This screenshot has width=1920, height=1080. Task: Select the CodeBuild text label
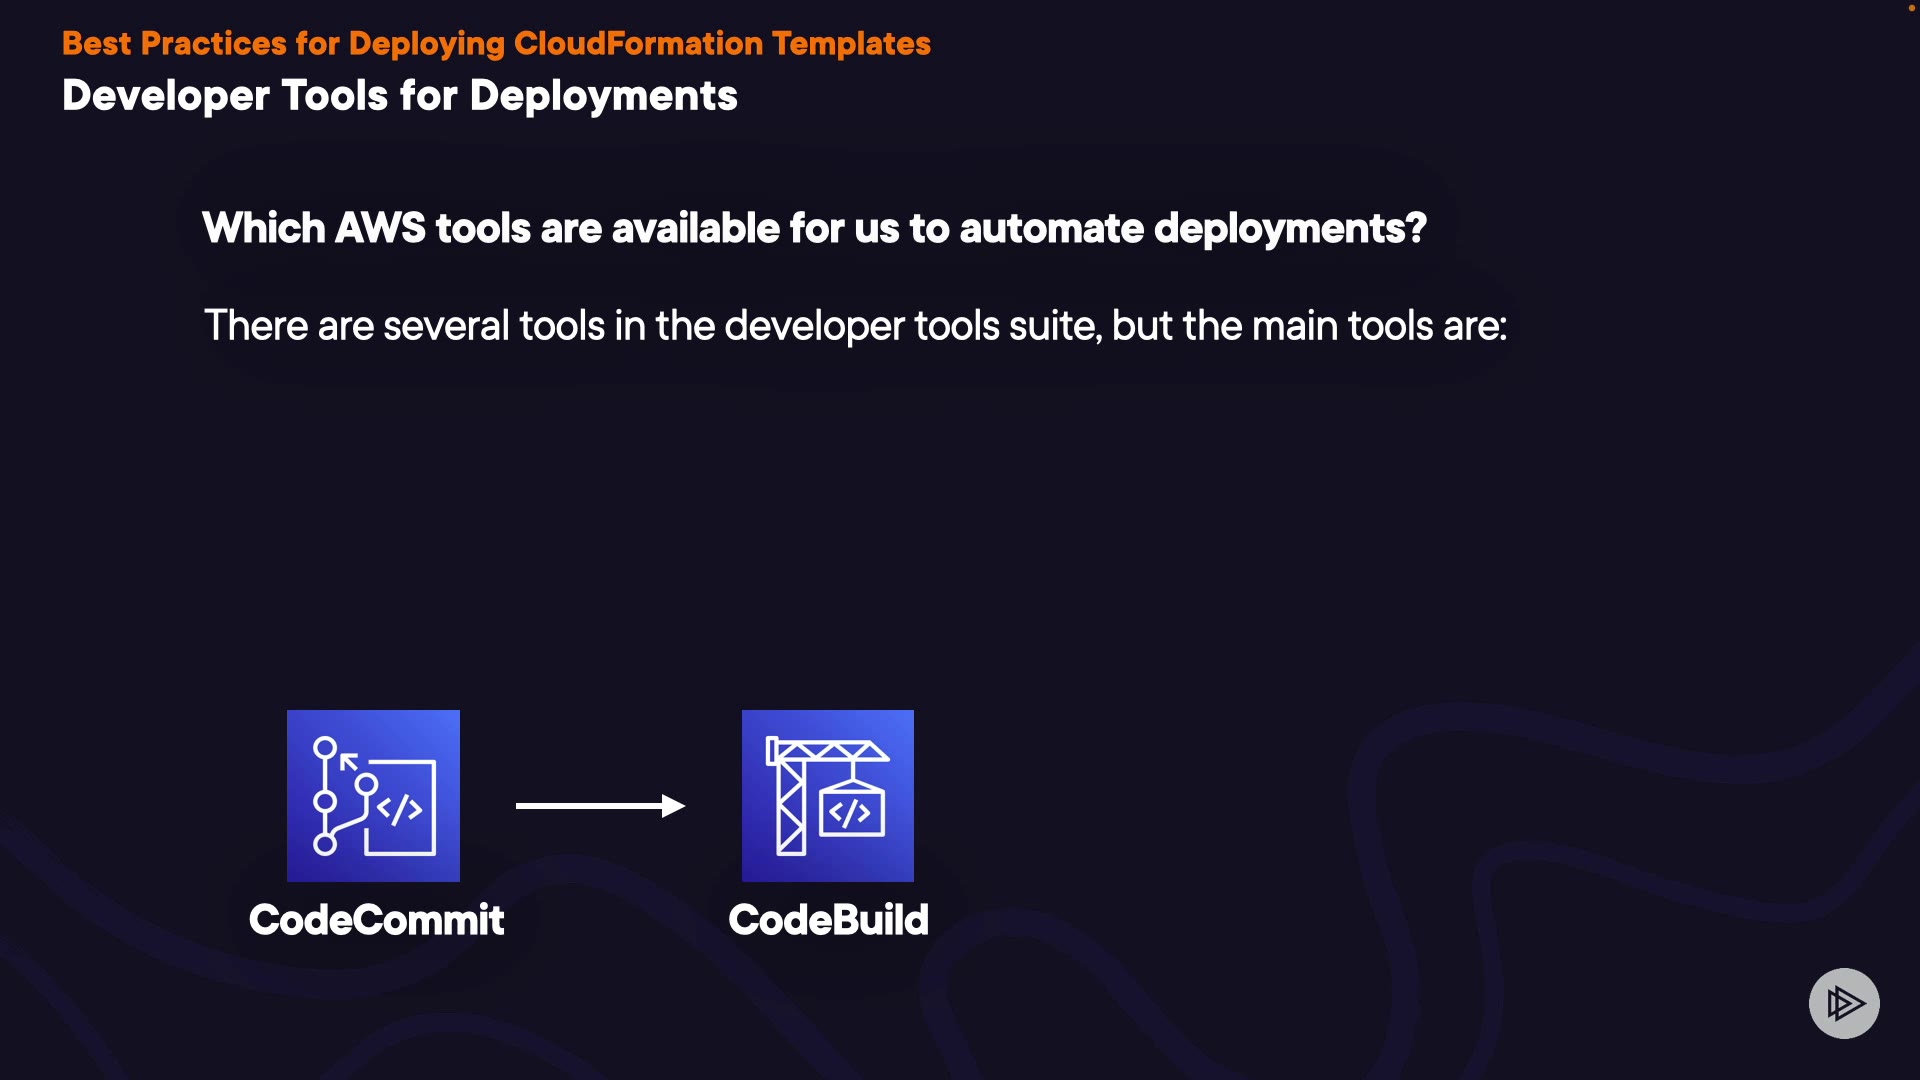[828, 920]
